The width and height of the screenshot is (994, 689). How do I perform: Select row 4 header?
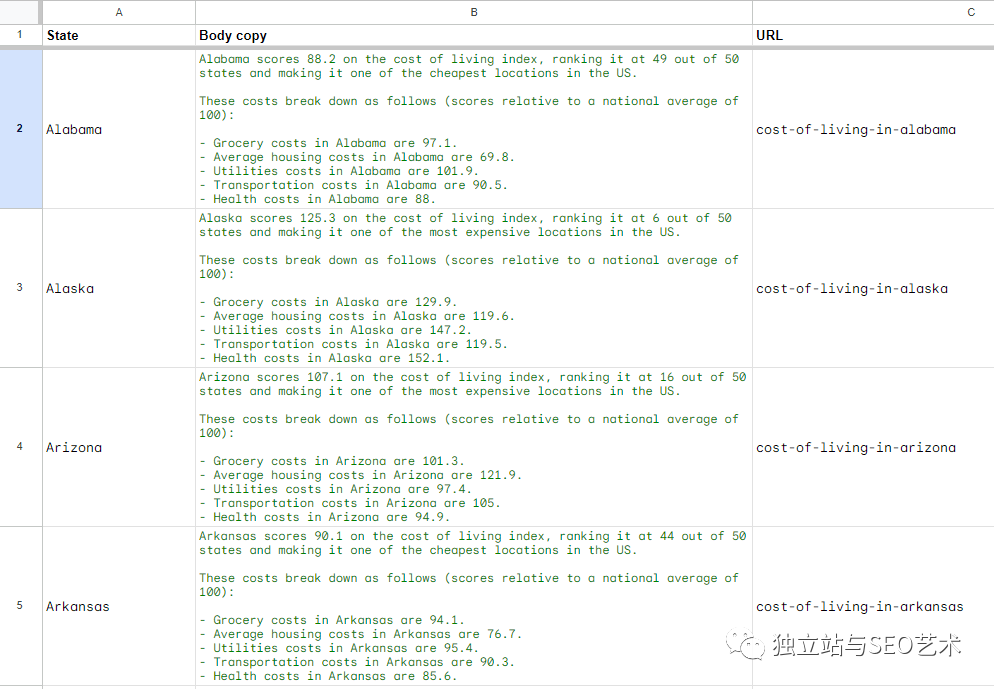(20, 447)
